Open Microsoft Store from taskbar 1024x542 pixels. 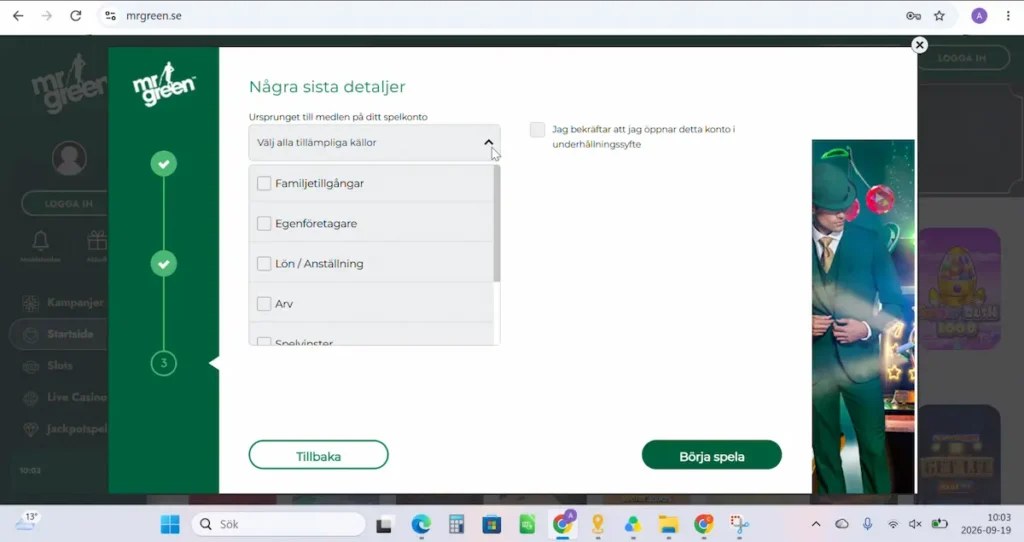coord(492,524)
